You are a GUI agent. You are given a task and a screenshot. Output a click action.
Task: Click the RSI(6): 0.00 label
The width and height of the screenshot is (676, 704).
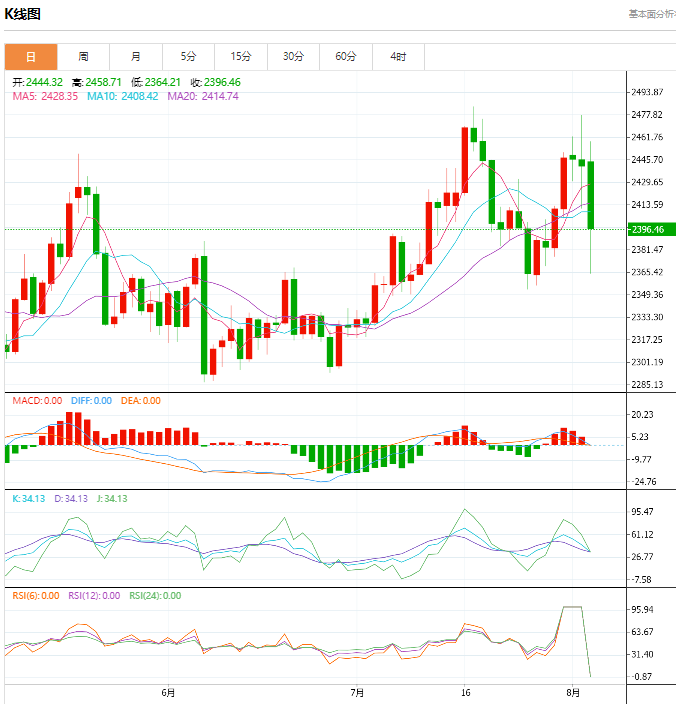36,596
